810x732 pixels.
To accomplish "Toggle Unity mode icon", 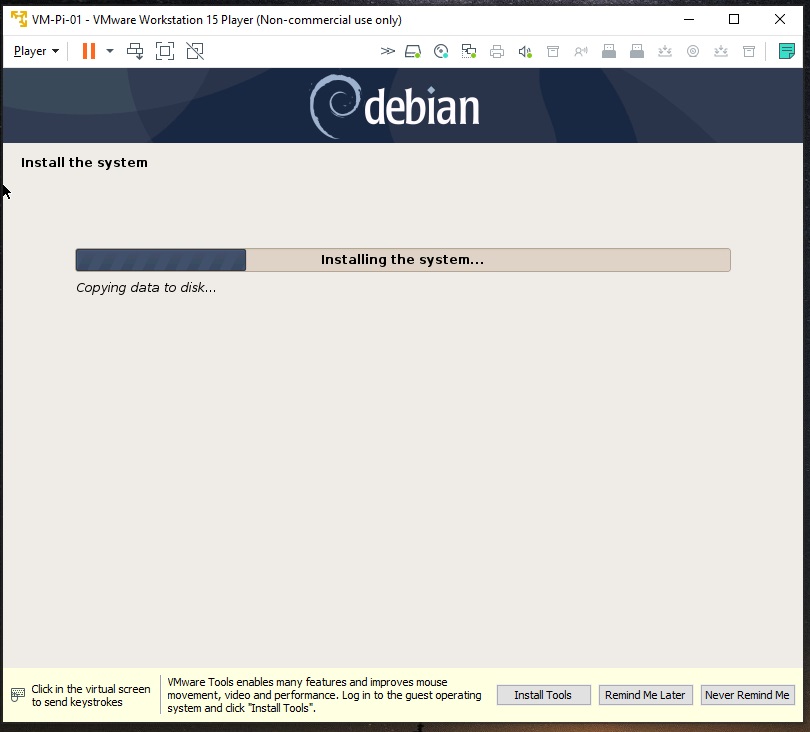I will [x=195, y=51].
